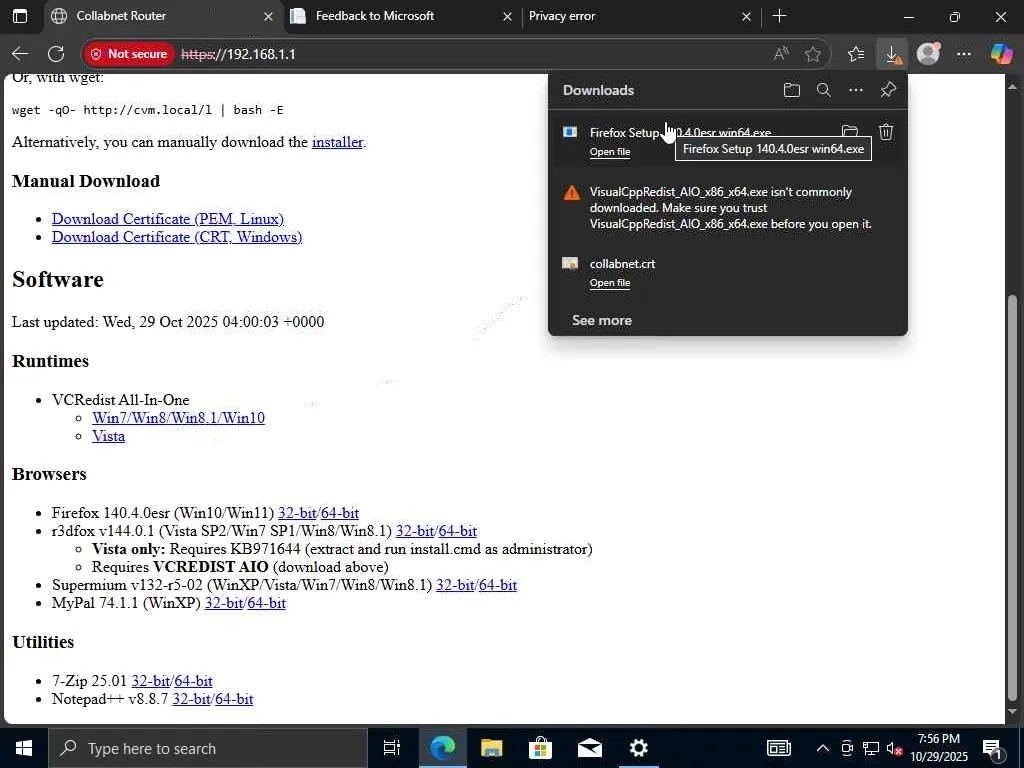Click the page vertical scrollbar thumb
The image size is (1024, 768).
coord(1013,496)
